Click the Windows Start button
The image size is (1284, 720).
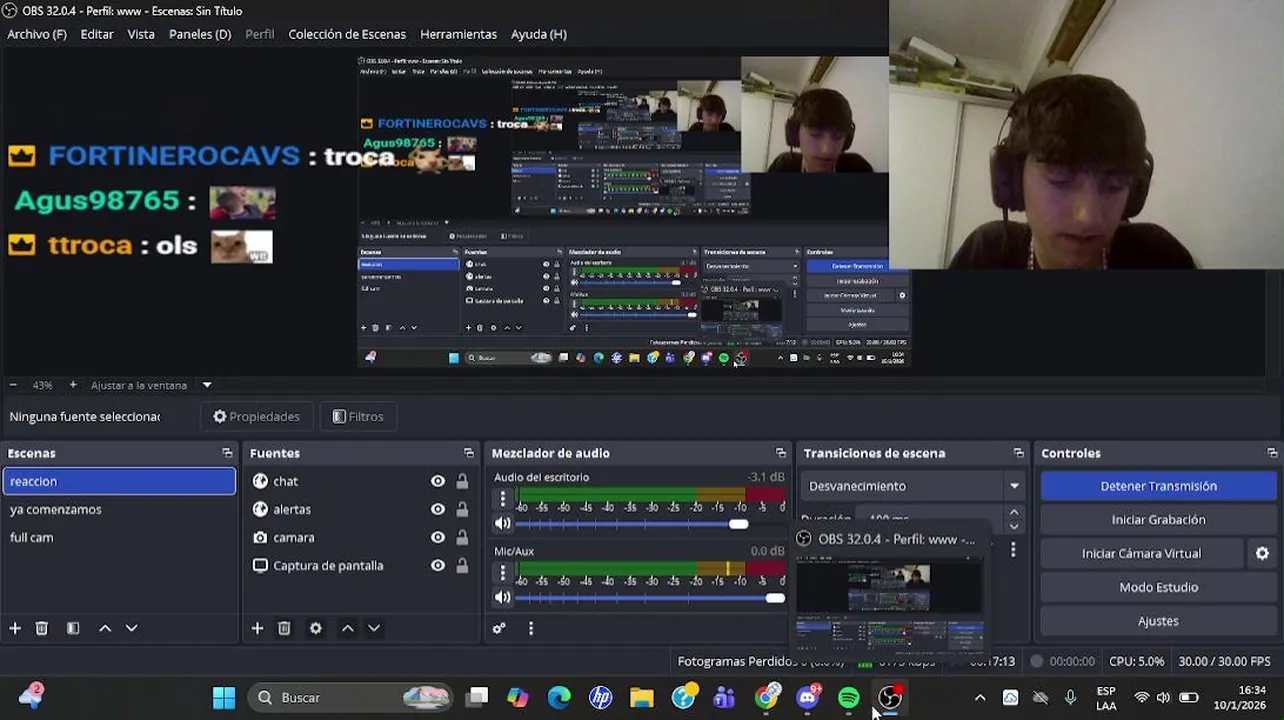(224, 697)
